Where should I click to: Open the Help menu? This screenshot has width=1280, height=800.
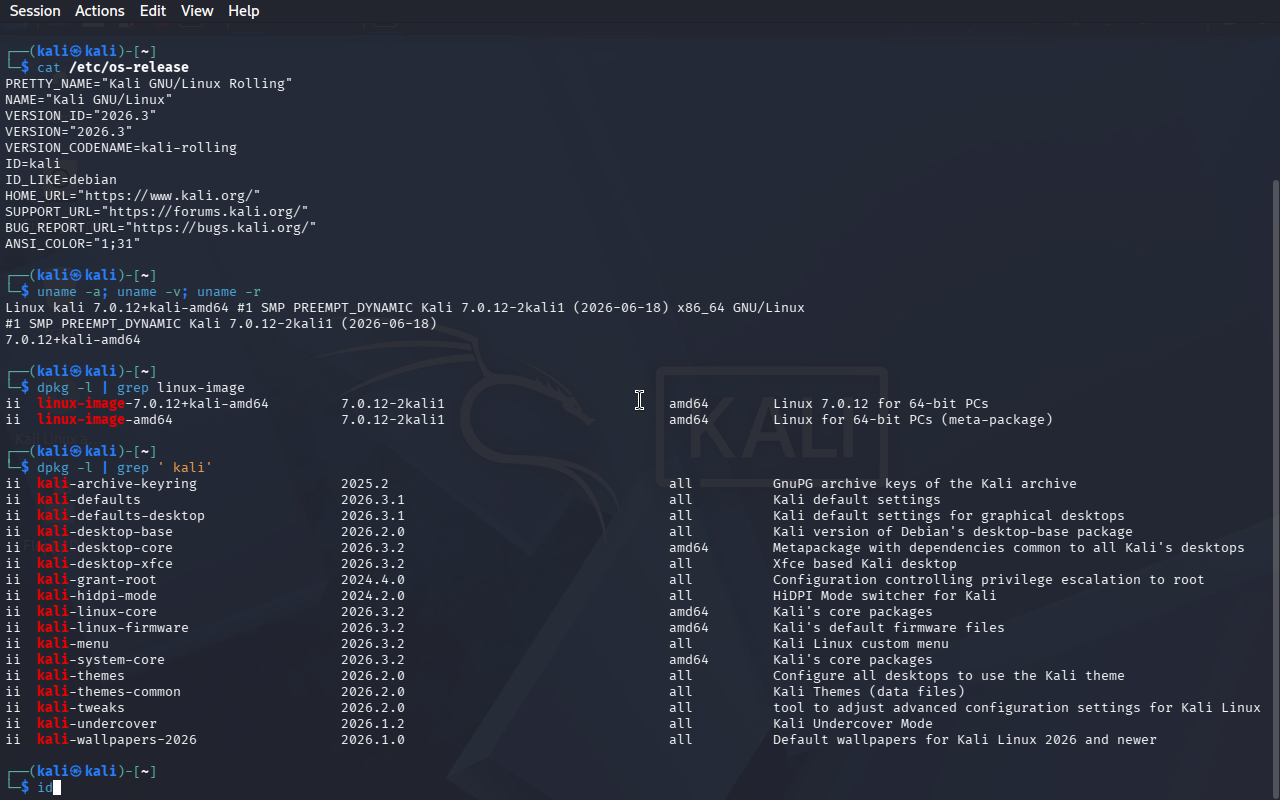coord(243,11)
